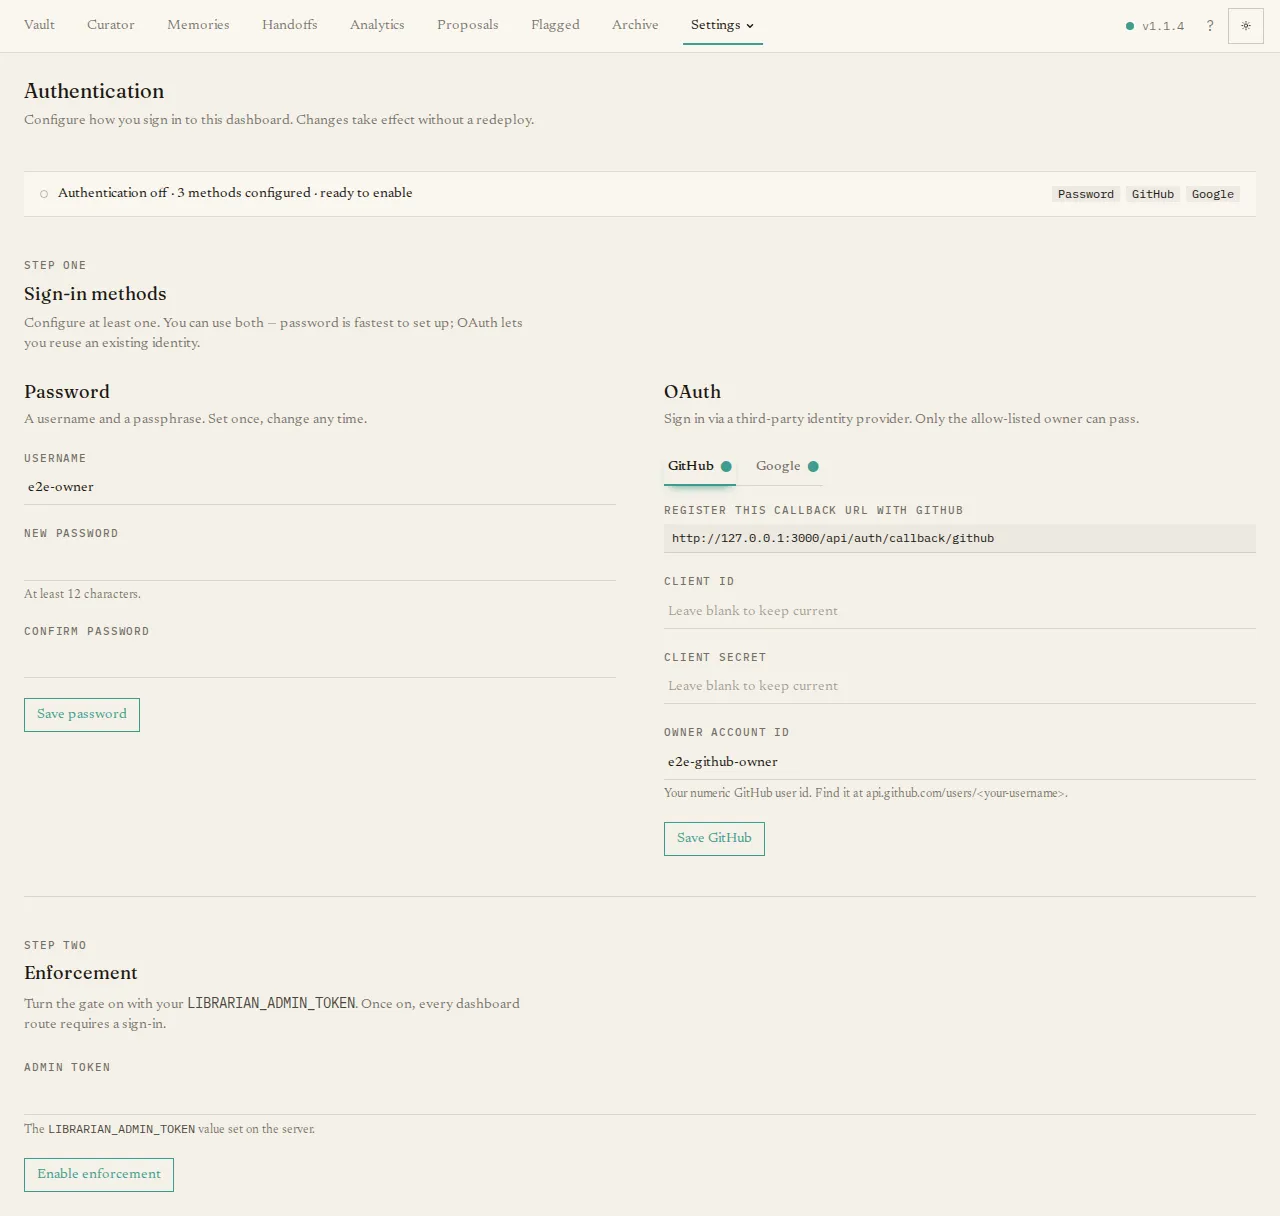1280x1216 pixels.
Task: Open the Flagged page
Action: click(555, 25)
